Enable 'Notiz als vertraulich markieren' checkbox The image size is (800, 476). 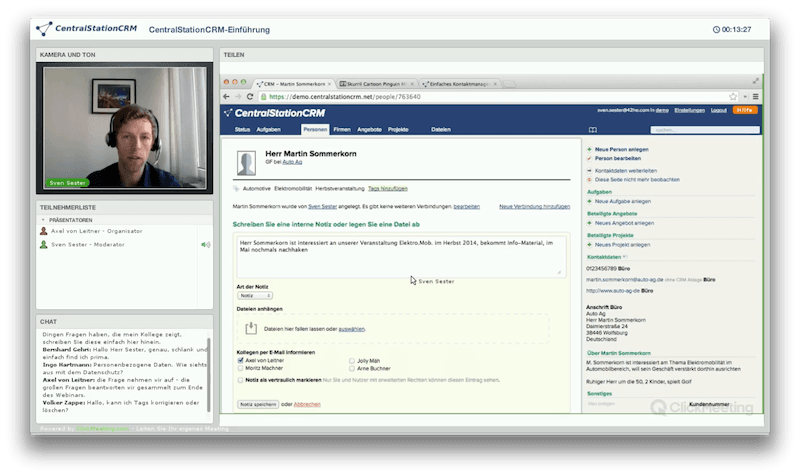click(241, 381)
